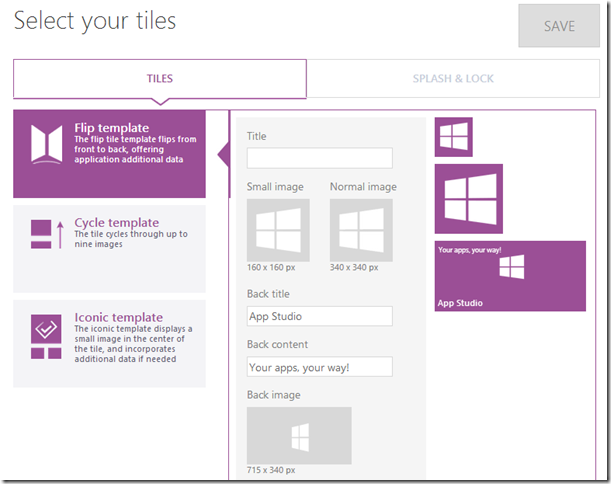Click 'Your apps, your way!' on wide tile
Image resolution: width=611 pixels, height=484 pixels.
pos(470,250)
